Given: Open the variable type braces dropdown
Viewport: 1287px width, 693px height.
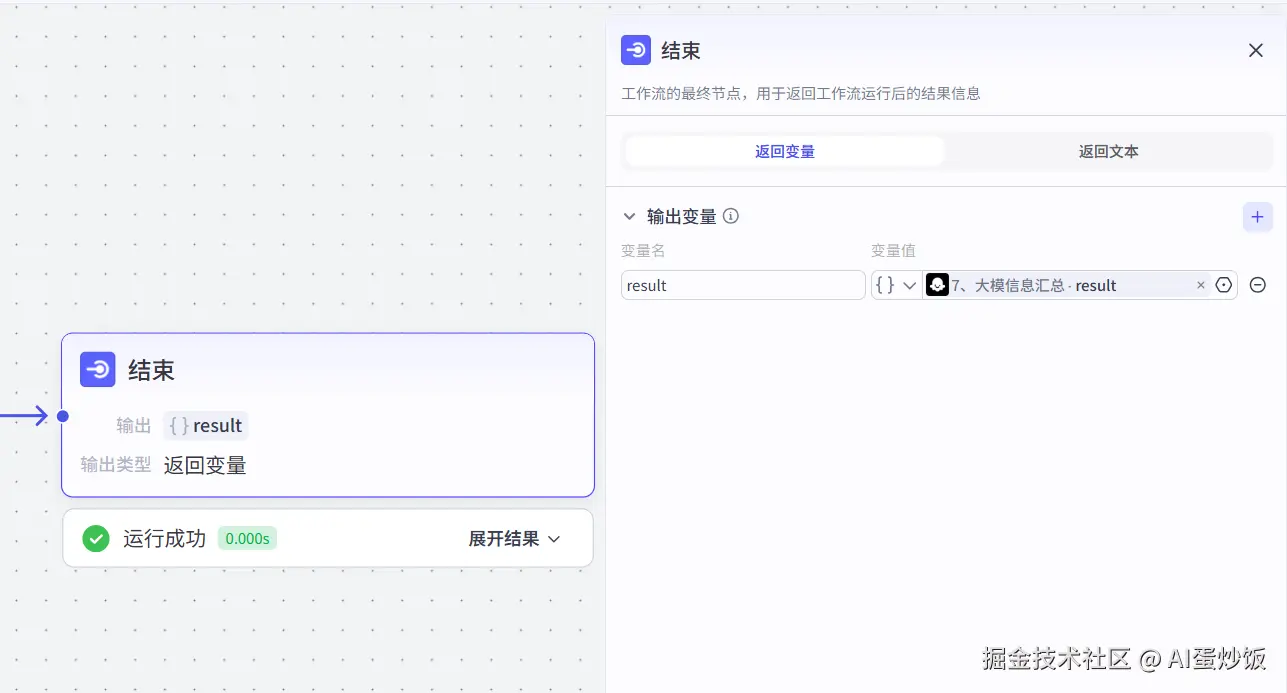Looking at the screenshot, I should click(896, 285).
